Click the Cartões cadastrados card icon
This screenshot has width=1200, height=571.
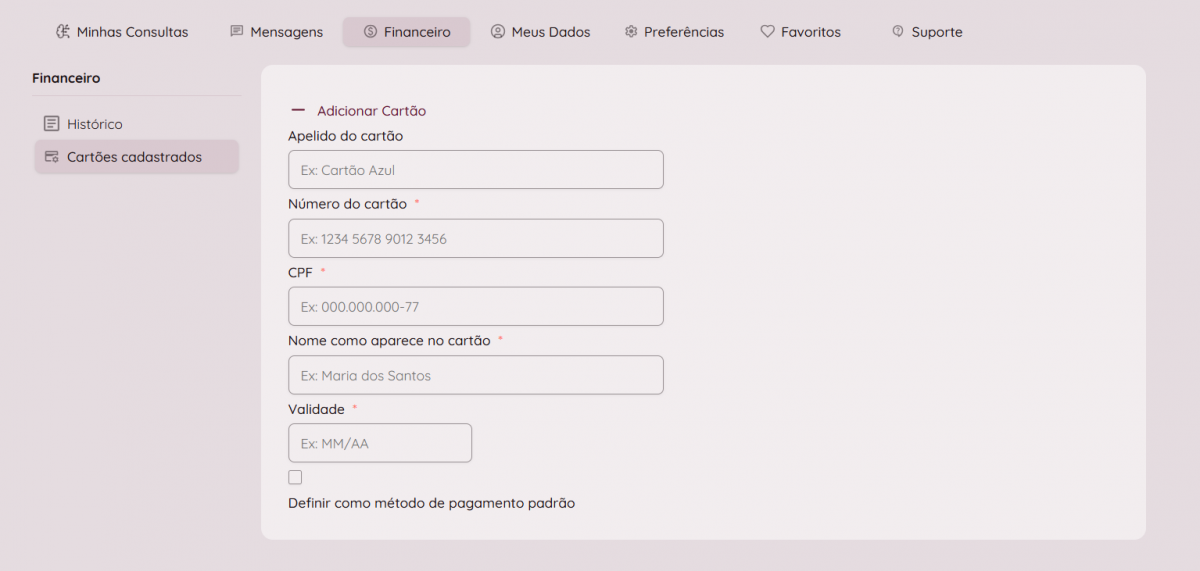pyautogui.click(x=52, y=157)
